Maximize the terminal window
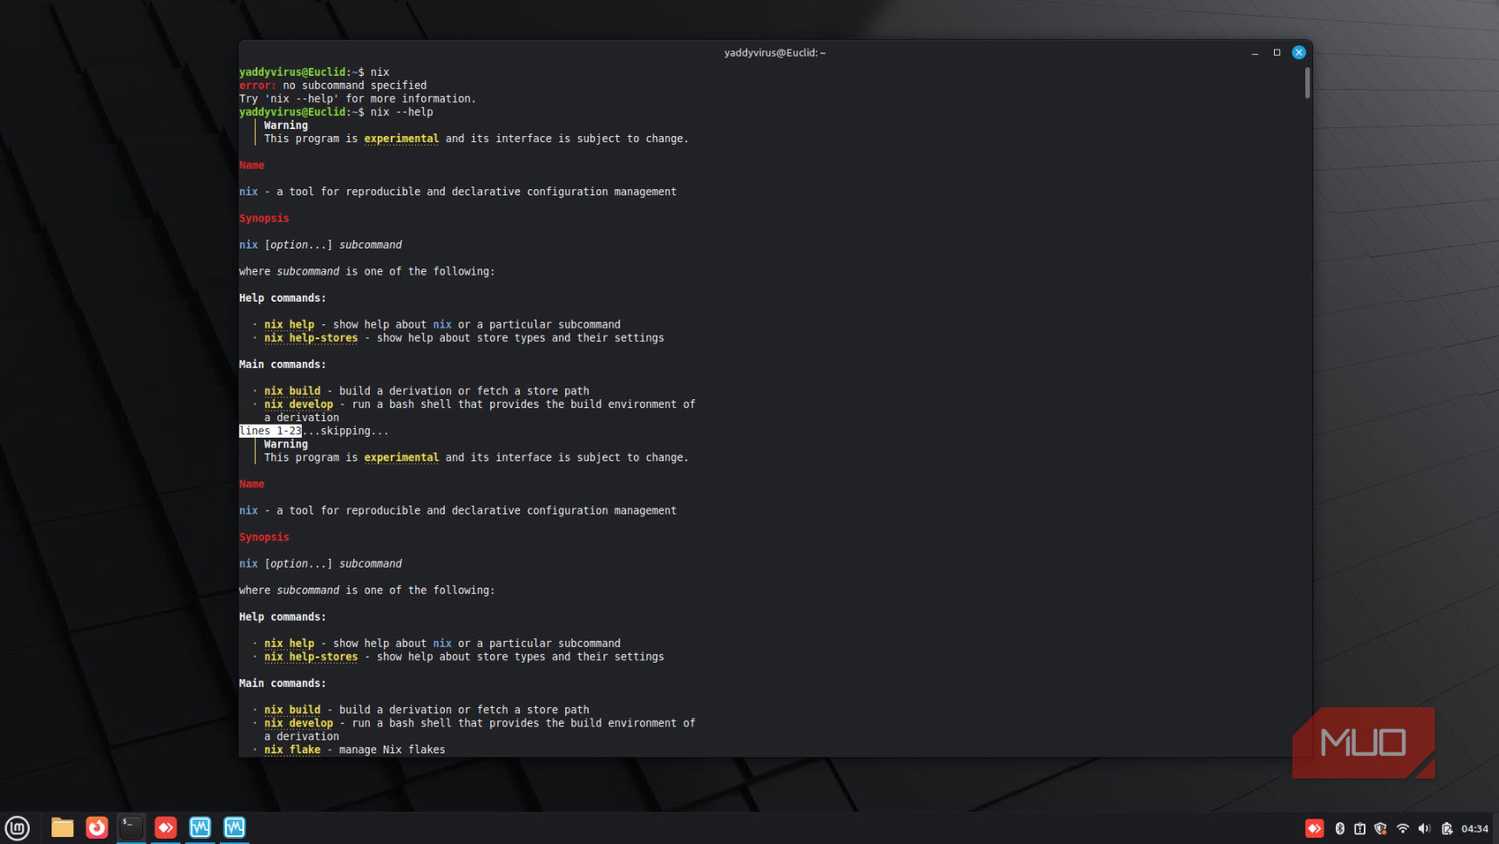 click(x=1277, y=53)
